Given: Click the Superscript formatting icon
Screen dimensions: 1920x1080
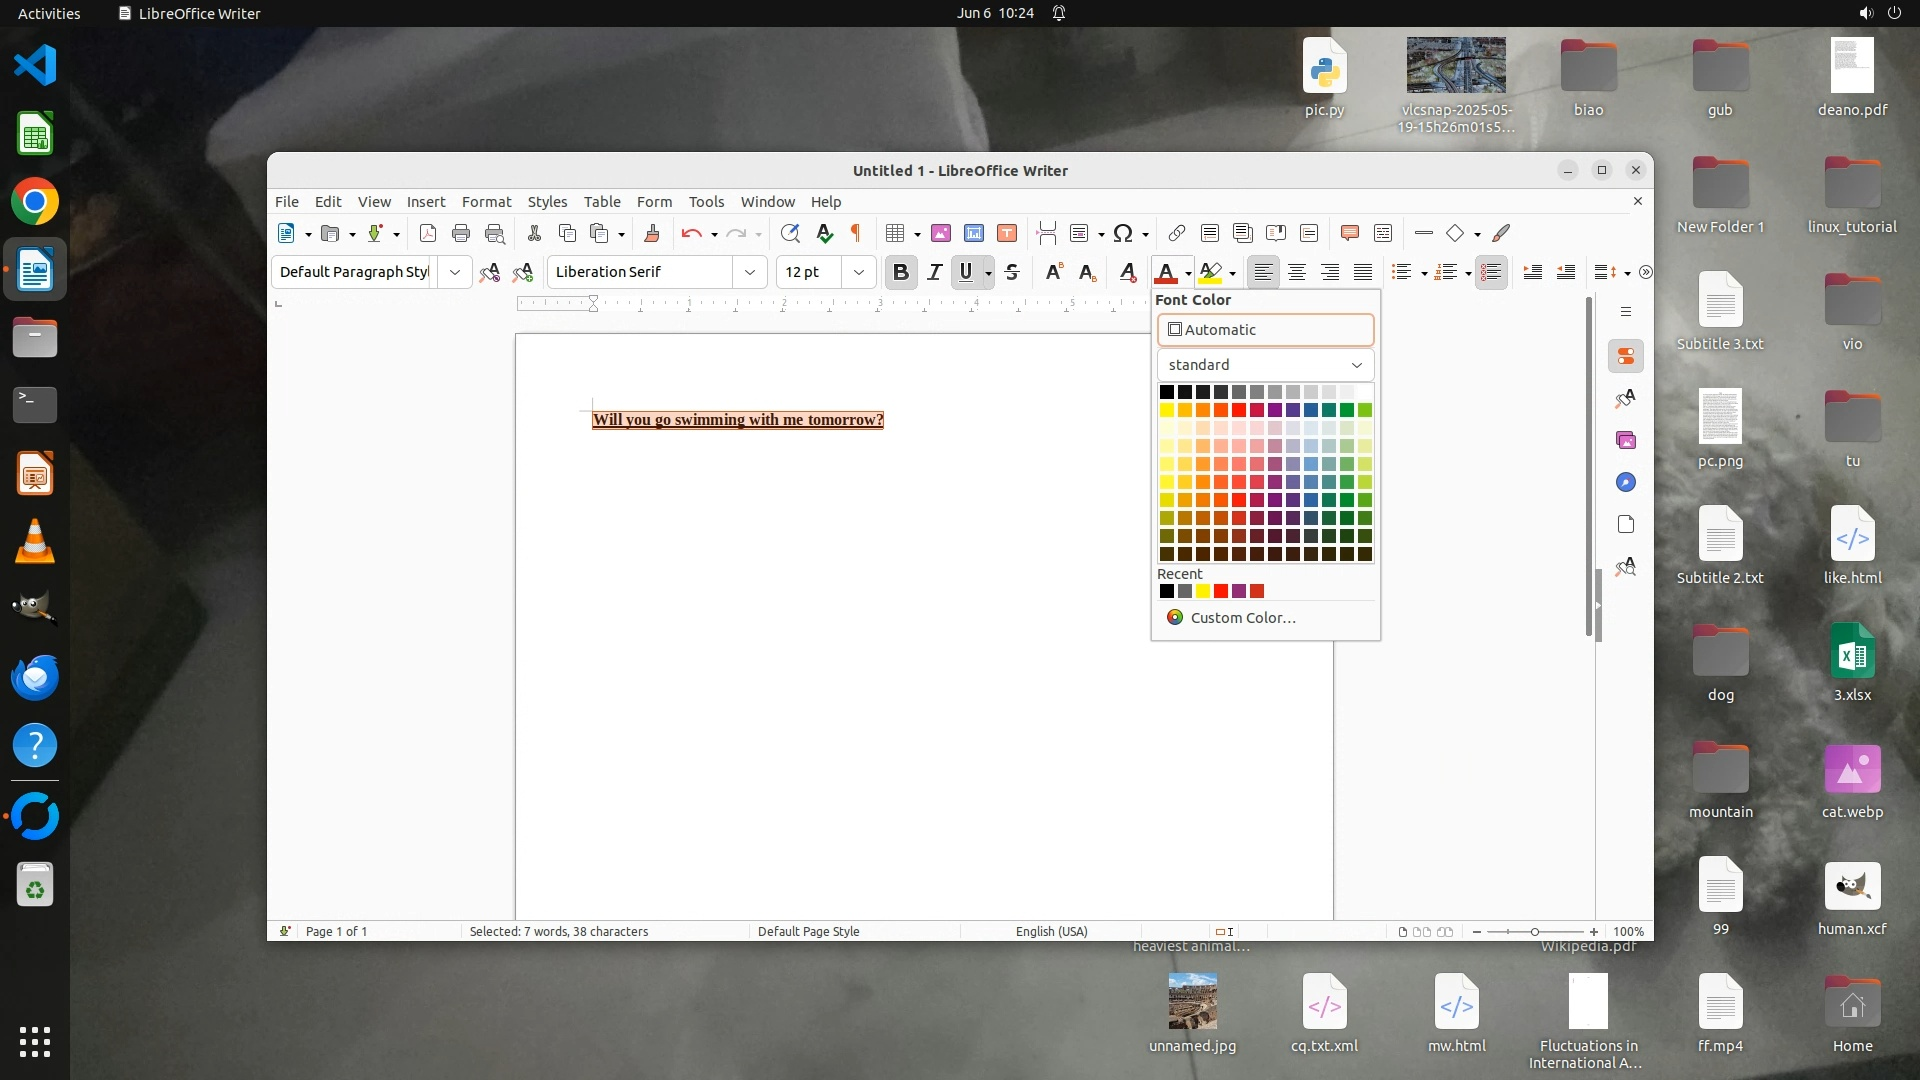Looking at the screenshot, I should click(x=1054, y=272).
